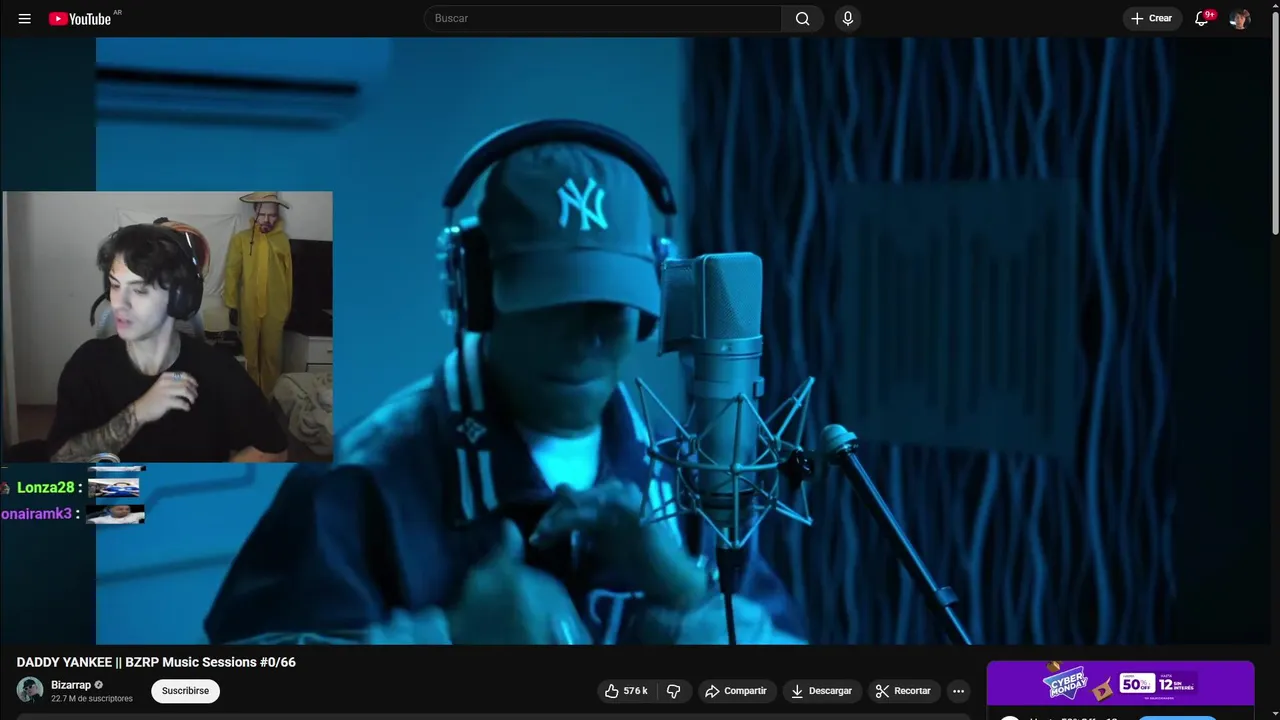1280x720 pixels.
Task: Open the account avatar menu
Action: 1240,18
